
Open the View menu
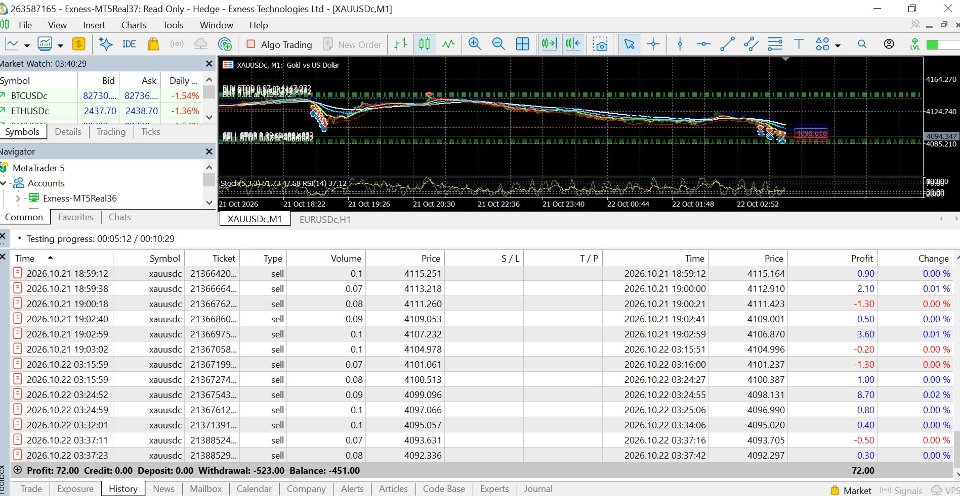(x=57, y=25)
